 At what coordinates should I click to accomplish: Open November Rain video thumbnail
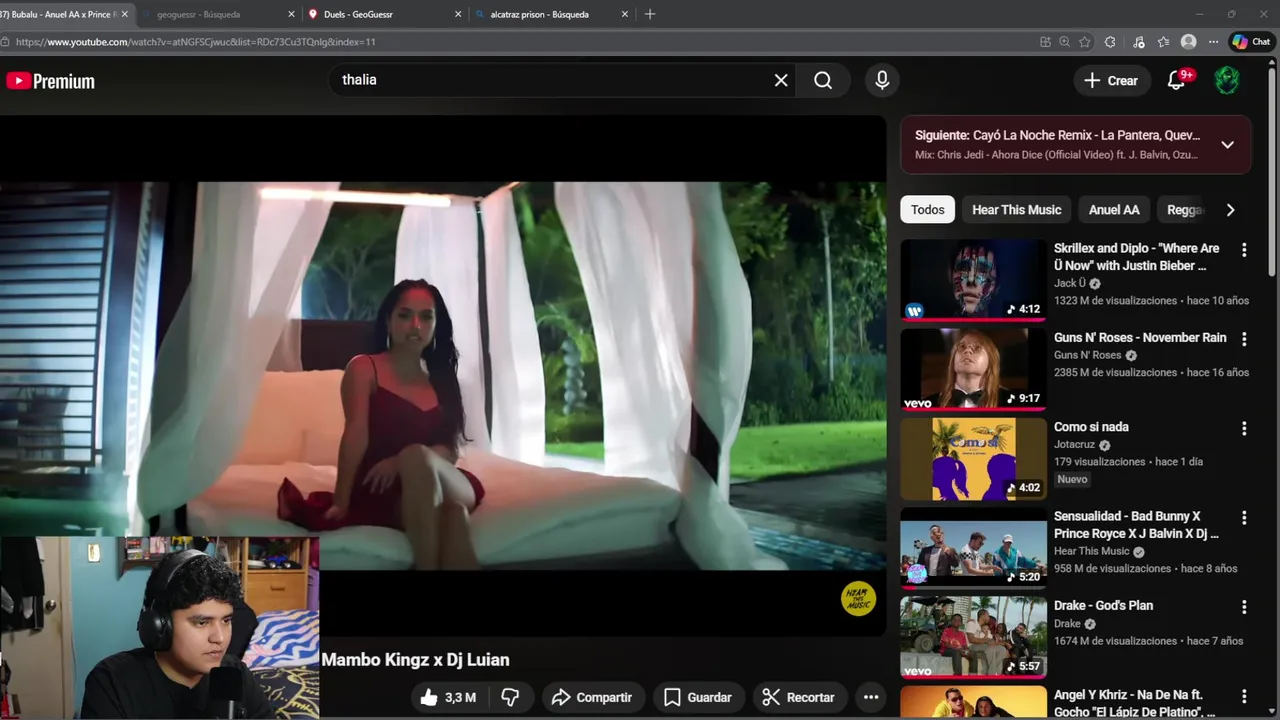coord(973,368)
